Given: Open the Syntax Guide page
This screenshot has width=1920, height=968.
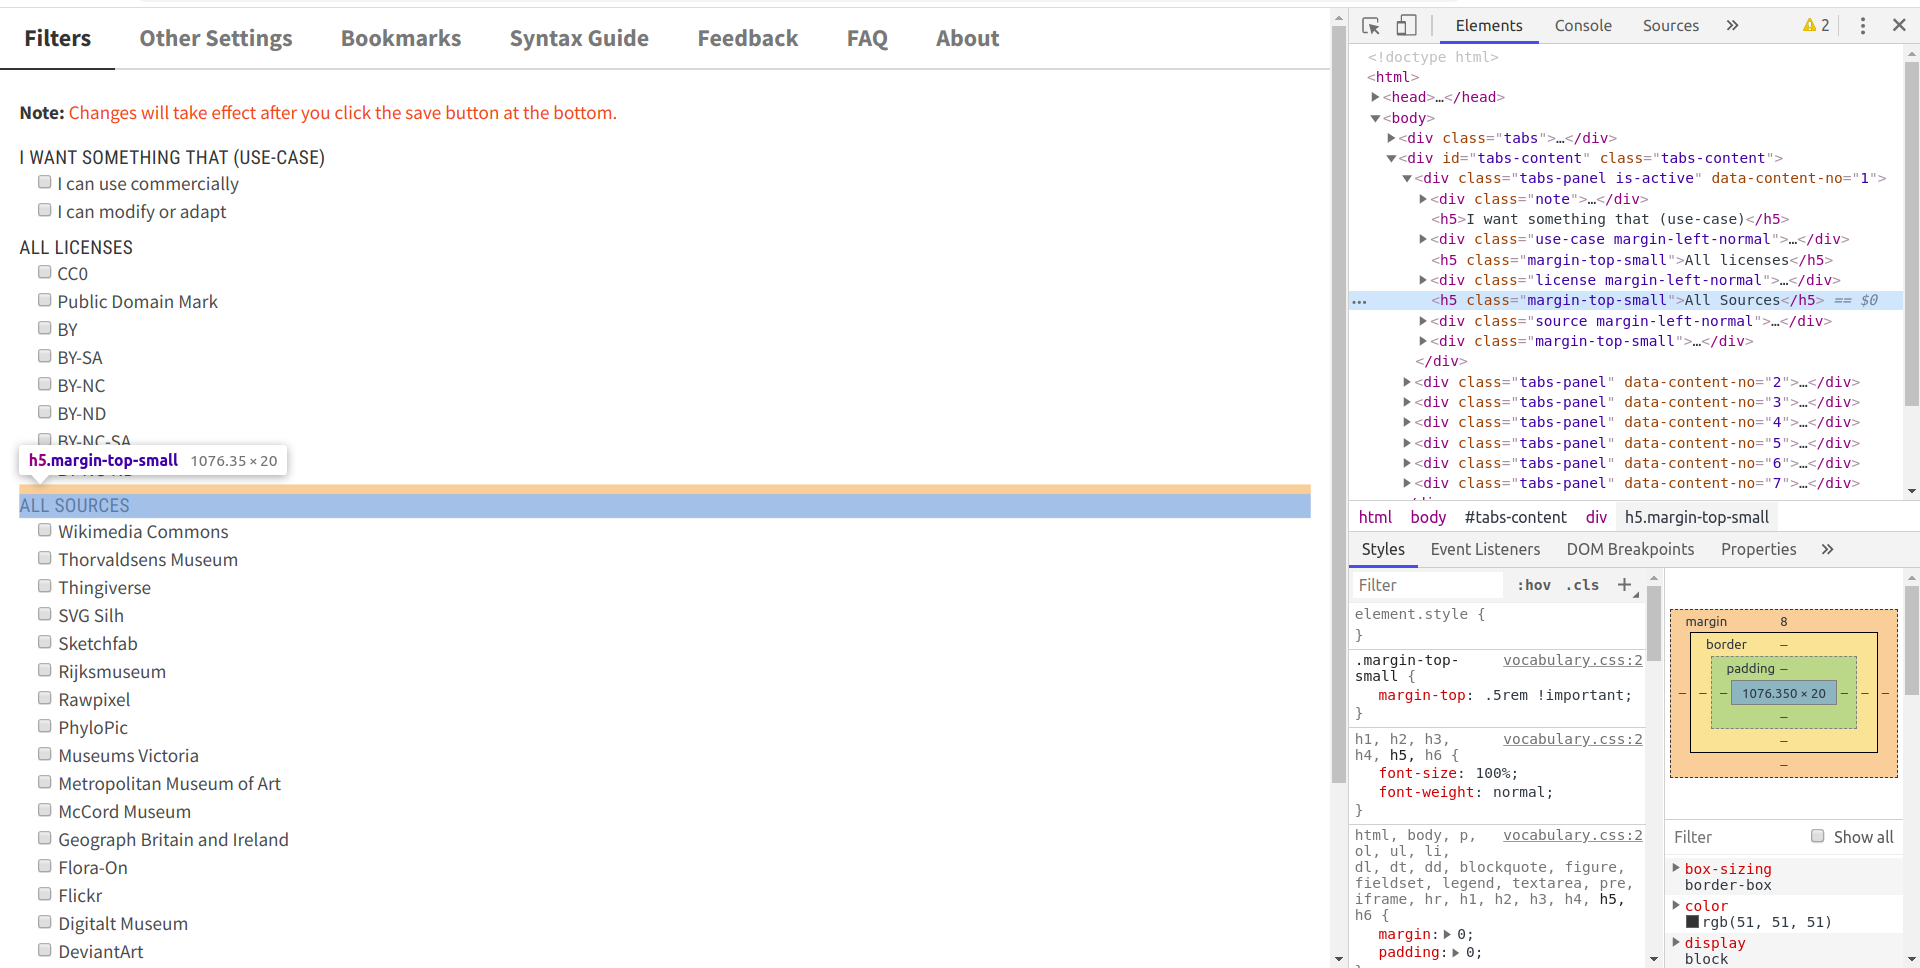Looking at the screenshot, I should [579, 38].
